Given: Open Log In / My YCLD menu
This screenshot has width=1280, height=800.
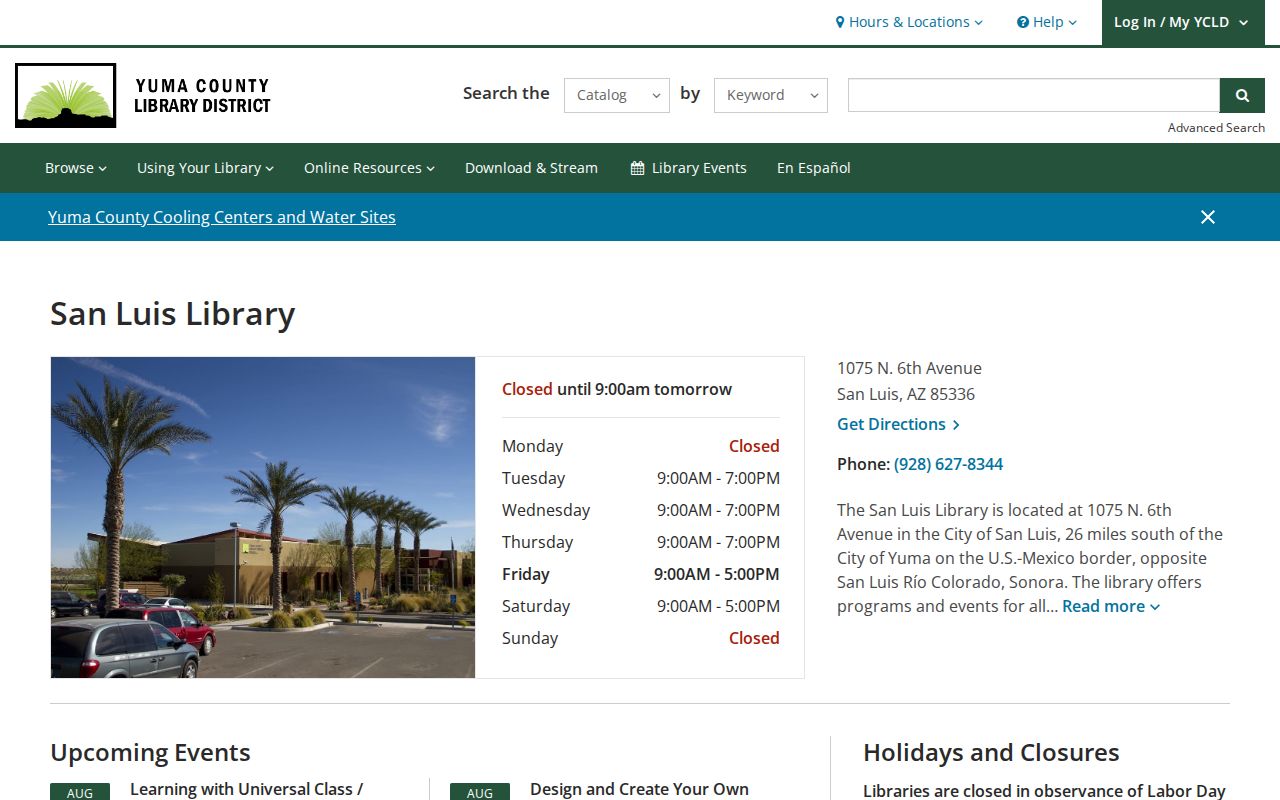Looking at the screenshot, I should [1182, 22].
